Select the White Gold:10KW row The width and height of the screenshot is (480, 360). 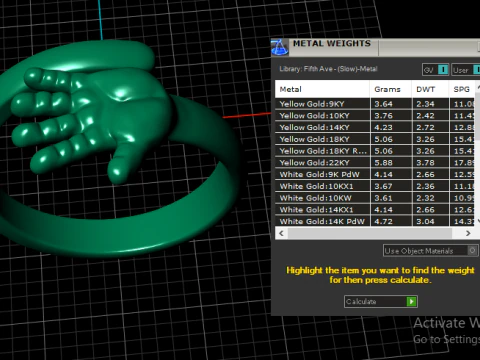click(x=374, y=198)
